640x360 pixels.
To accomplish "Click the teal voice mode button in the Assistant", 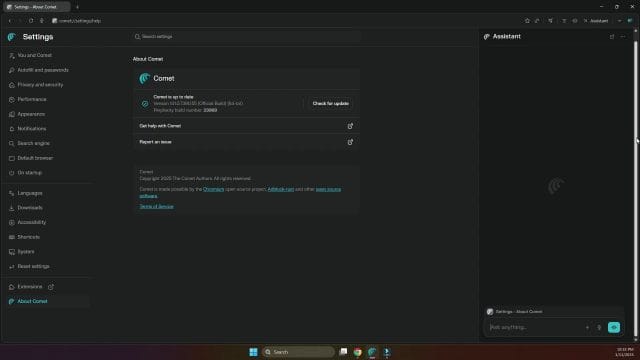I will (613, 327).
